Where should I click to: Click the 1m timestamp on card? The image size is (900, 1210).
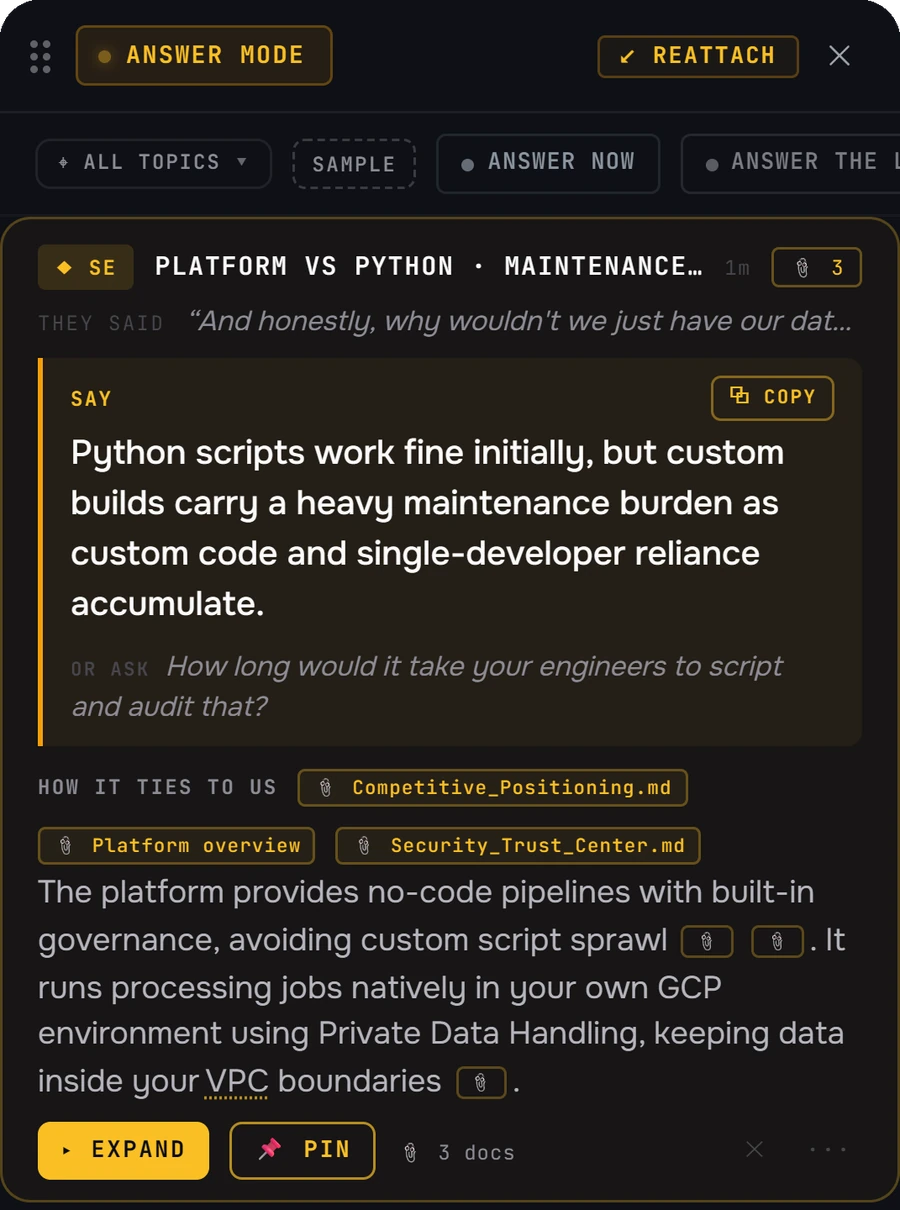pos(737,268)
